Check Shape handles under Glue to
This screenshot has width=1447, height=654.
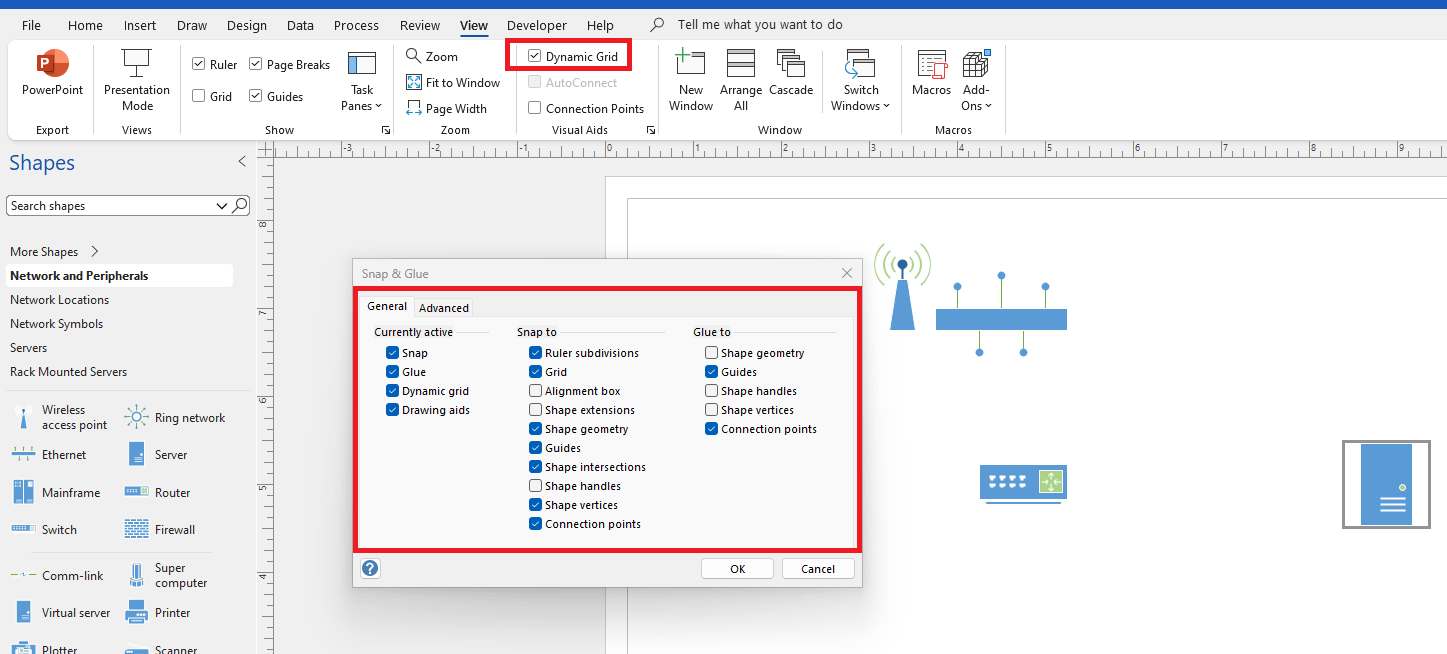[712, 391]
